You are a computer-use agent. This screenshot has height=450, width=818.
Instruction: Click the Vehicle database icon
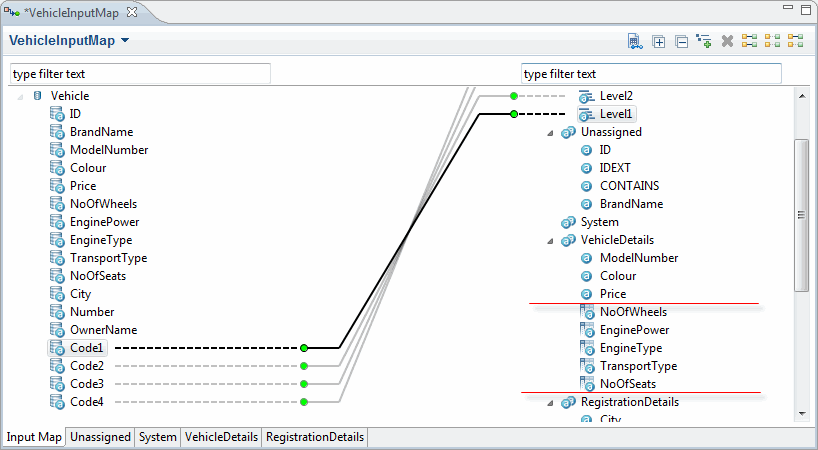38,96
